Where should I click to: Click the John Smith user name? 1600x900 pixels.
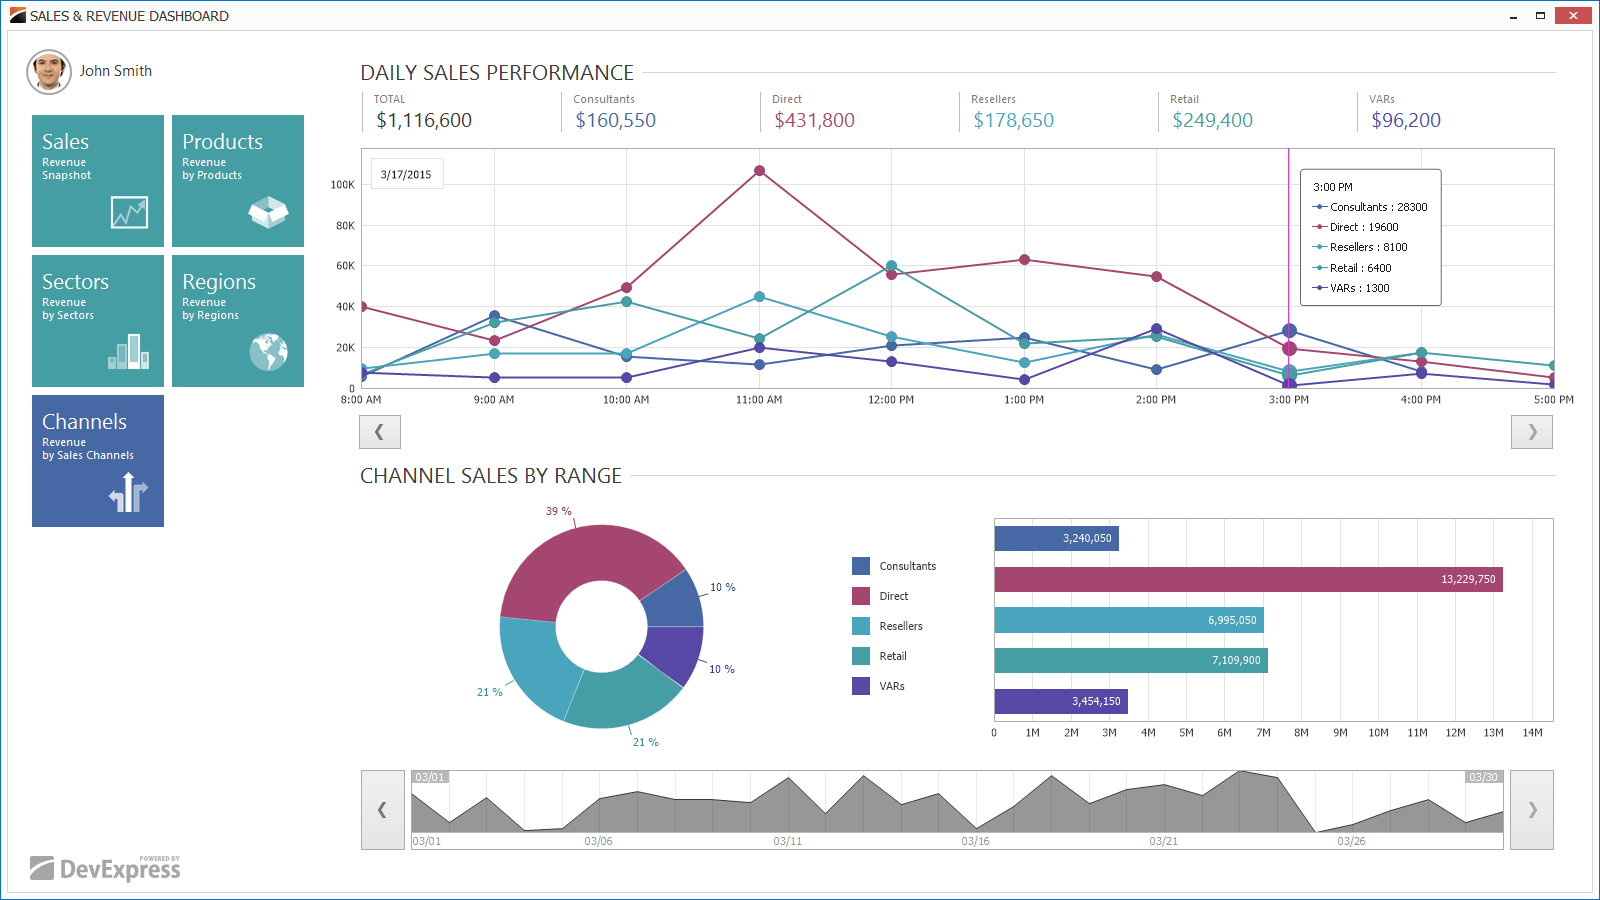tap(116, 71)
